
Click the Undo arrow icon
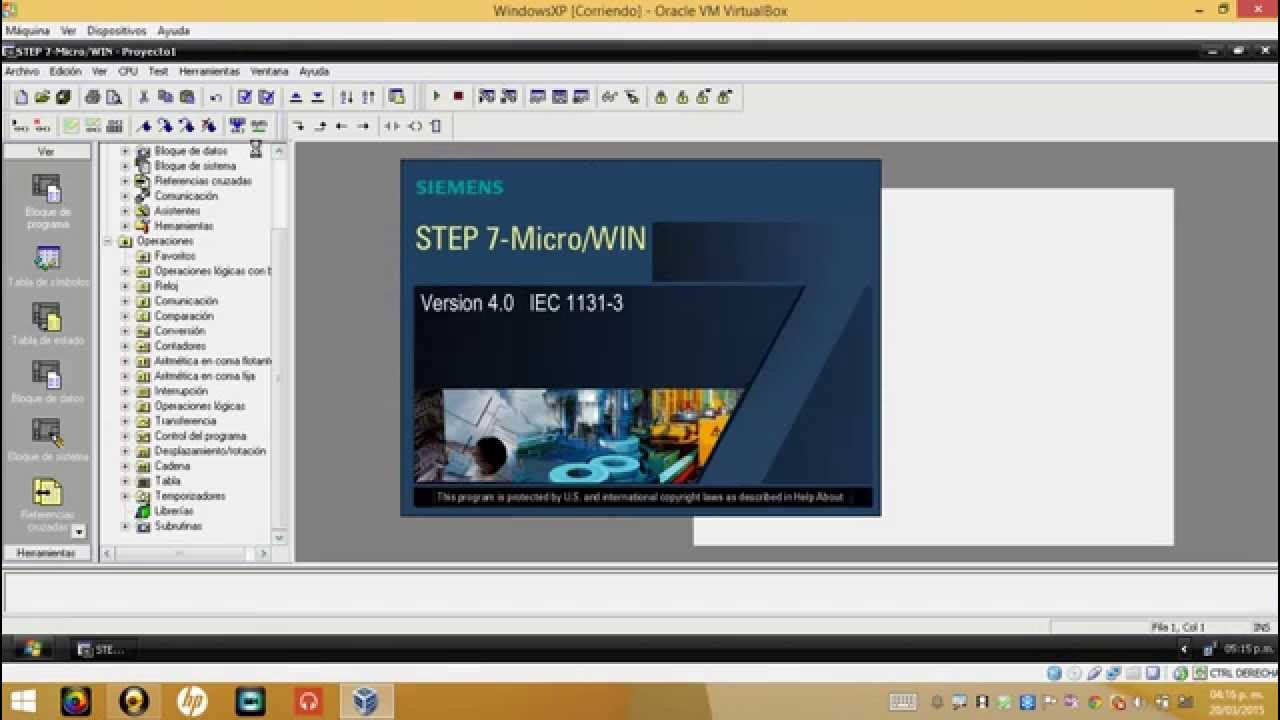coord(216,97)
